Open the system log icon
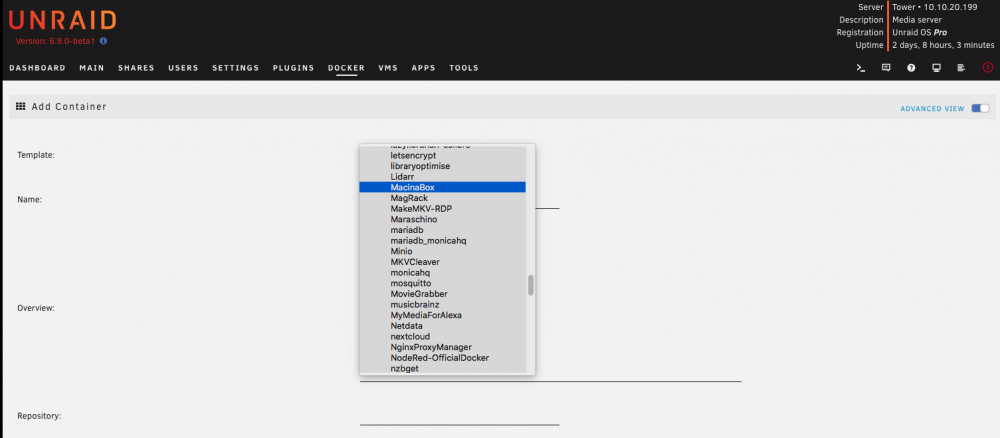Image resolution: width=1000 pixels, height=438 pixels. (961, 68)
